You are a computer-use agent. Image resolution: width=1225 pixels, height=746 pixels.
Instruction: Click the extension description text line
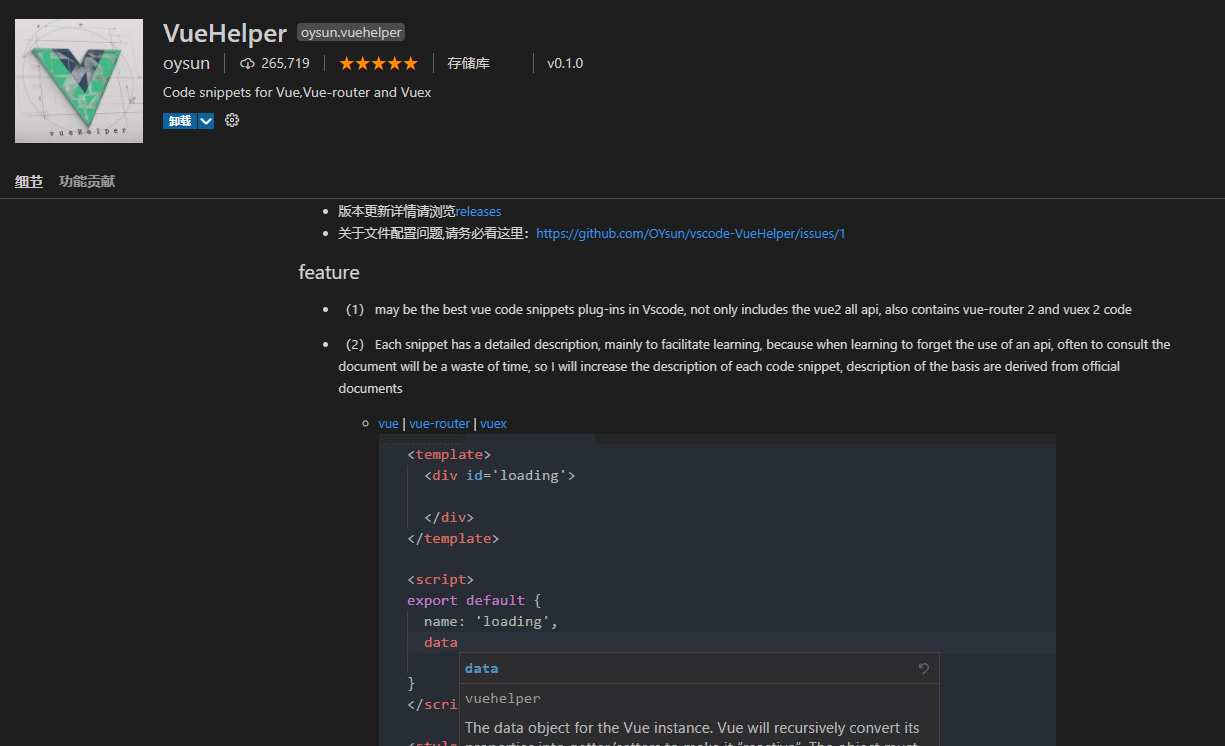[x=297, y=92]
